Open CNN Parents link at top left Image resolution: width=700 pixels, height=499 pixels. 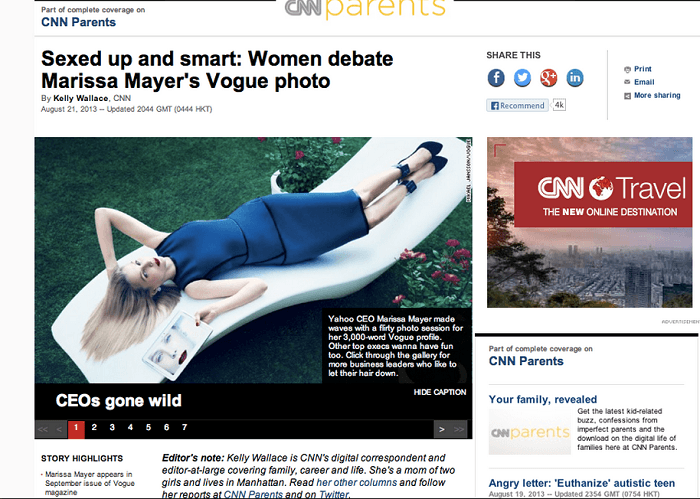coord(79,22)
